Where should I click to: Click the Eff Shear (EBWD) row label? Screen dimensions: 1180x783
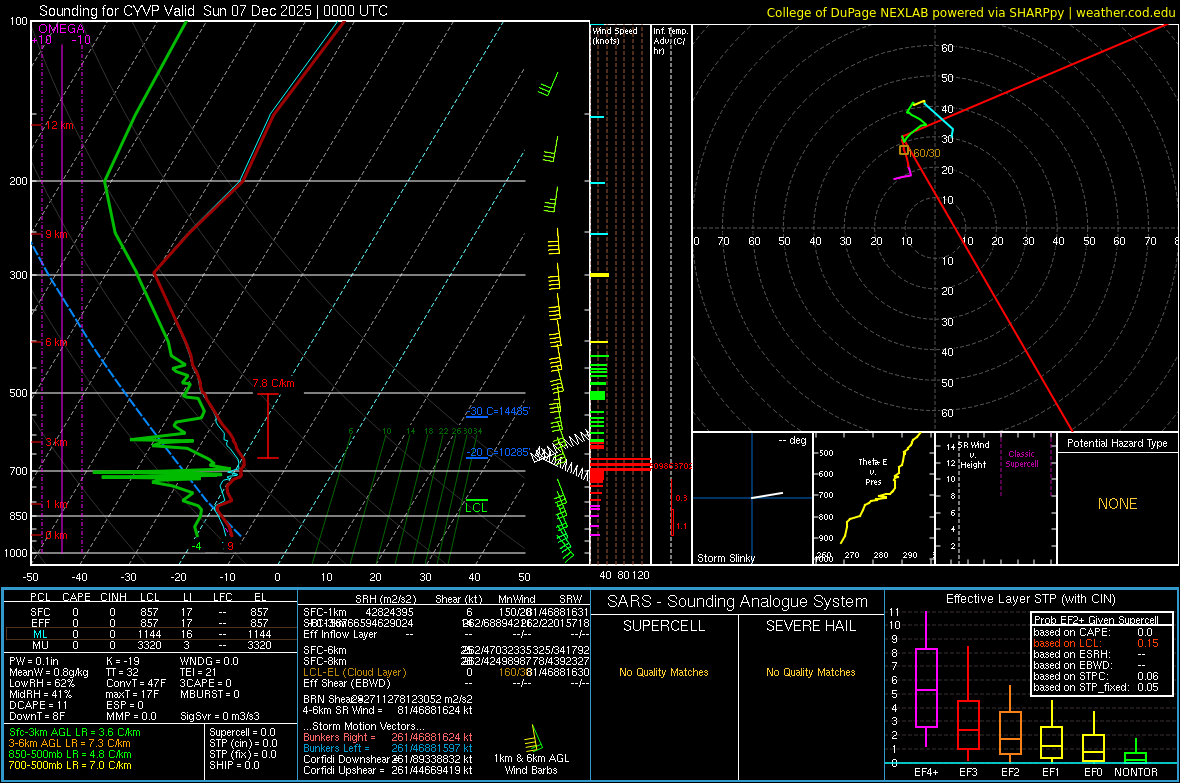click(x=347, y=683)
